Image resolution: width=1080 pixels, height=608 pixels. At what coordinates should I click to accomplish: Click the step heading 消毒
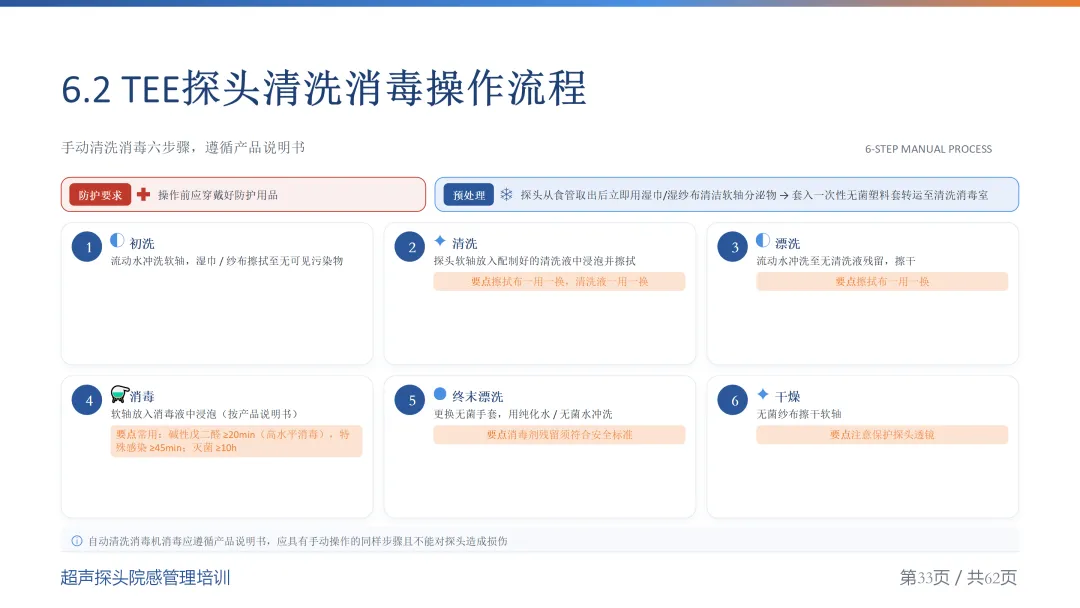point(142,397)
